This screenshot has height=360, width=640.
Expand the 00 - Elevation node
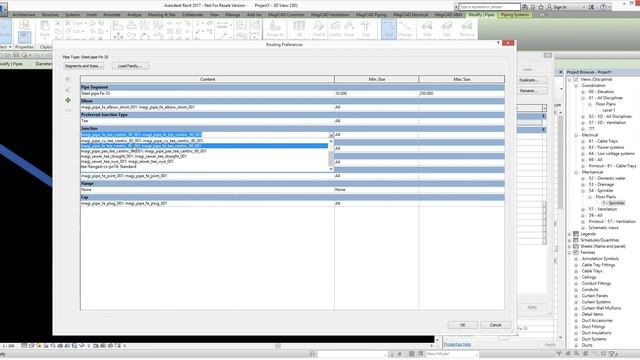[583, 92]
